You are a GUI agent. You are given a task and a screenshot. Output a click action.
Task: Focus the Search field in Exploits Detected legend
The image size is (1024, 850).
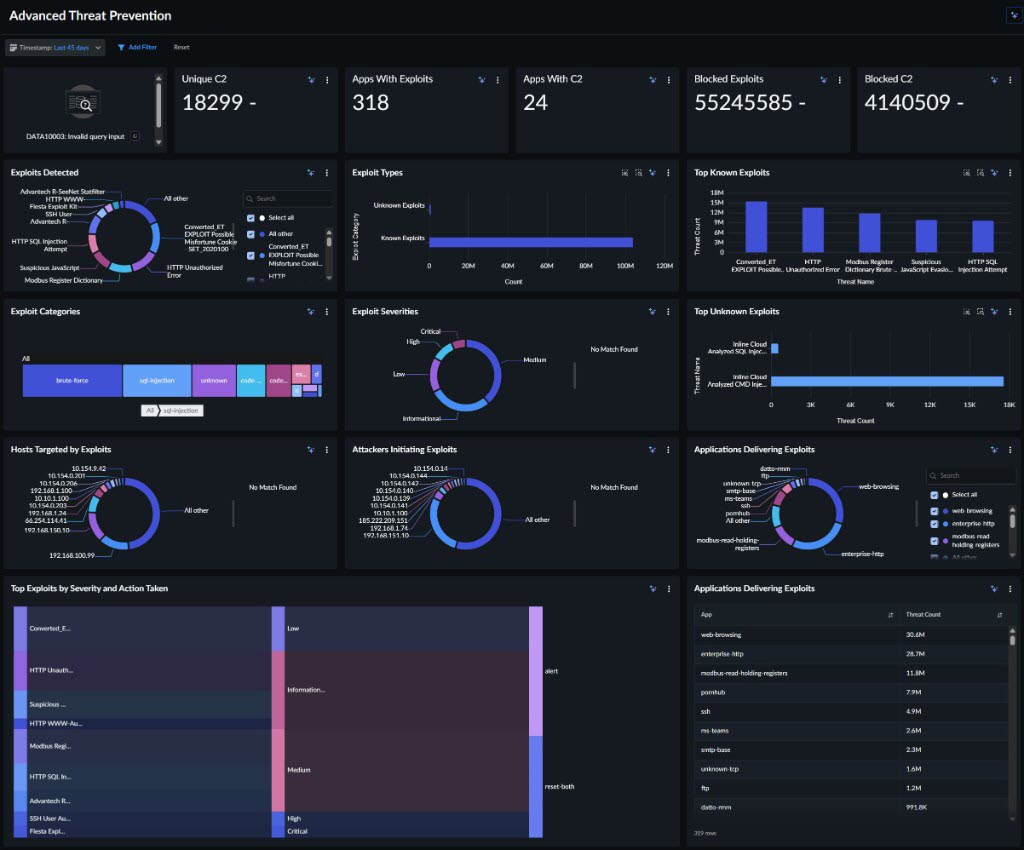(x=287, y=198)
